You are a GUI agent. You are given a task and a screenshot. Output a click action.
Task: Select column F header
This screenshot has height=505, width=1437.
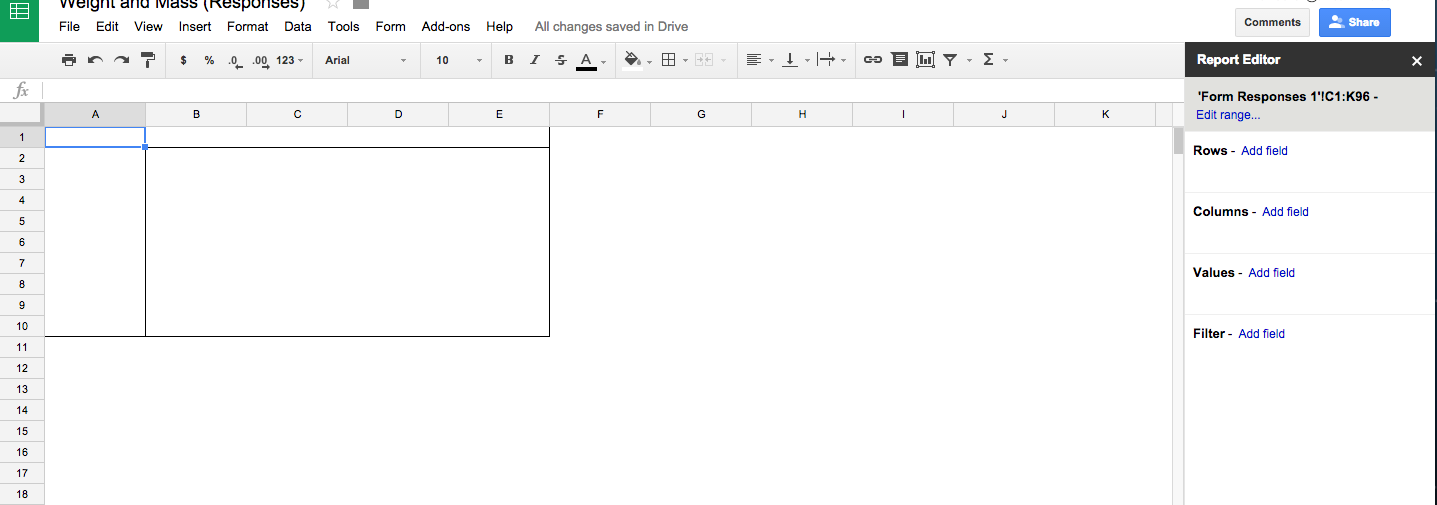pos(600,115)
